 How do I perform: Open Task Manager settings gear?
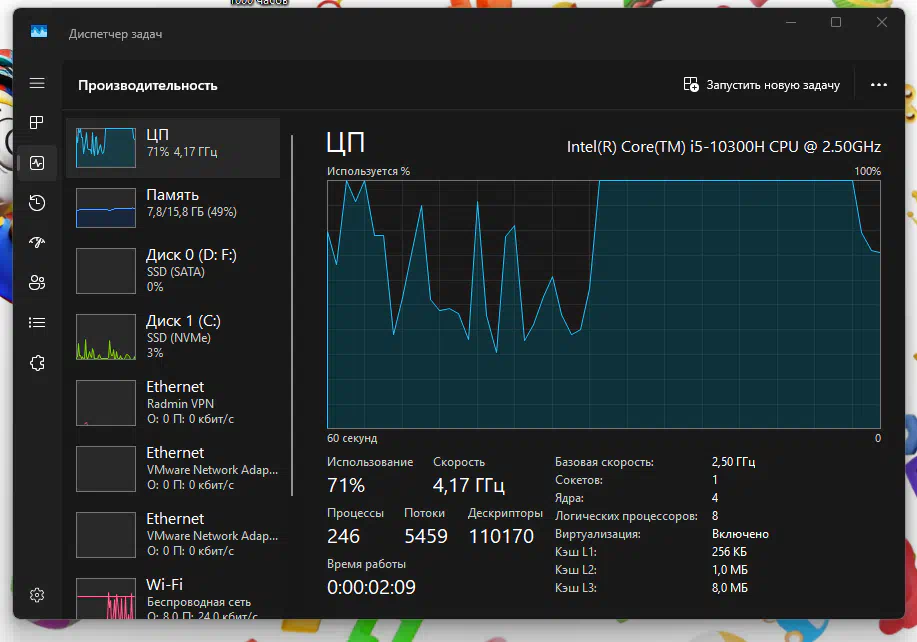(37, 595)
